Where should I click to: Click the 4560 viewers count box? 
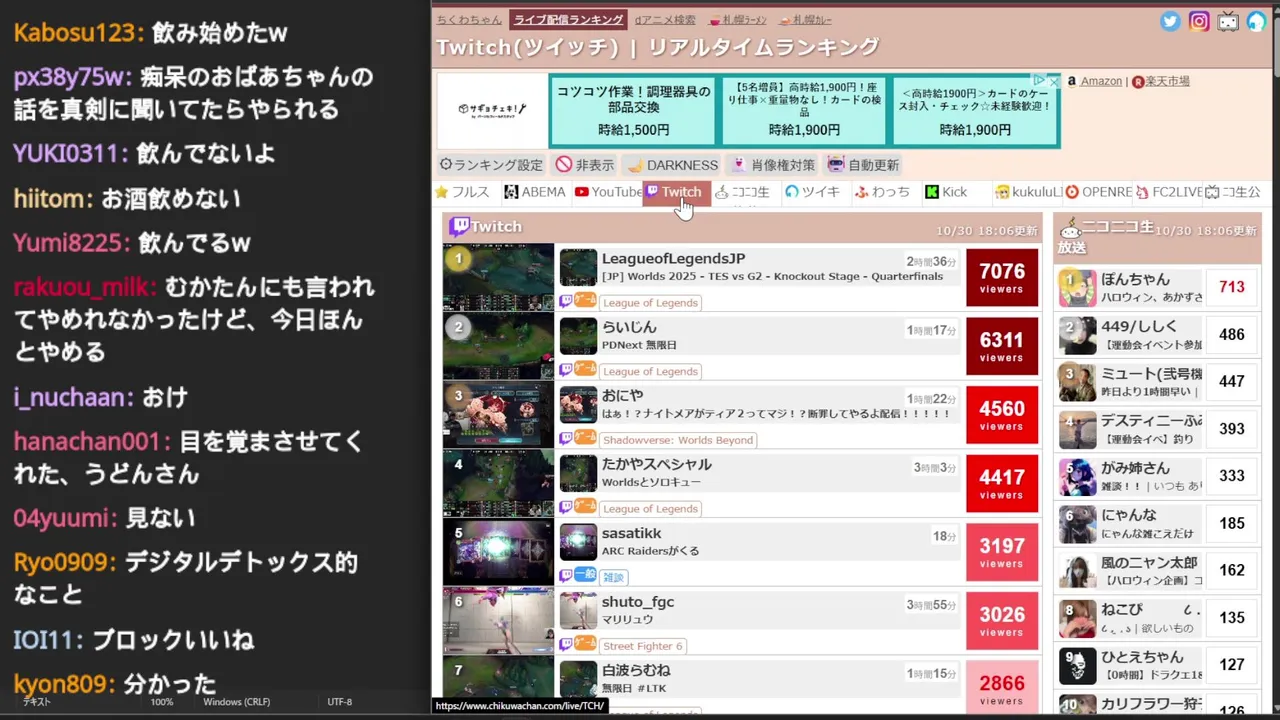coord(1002,415)
